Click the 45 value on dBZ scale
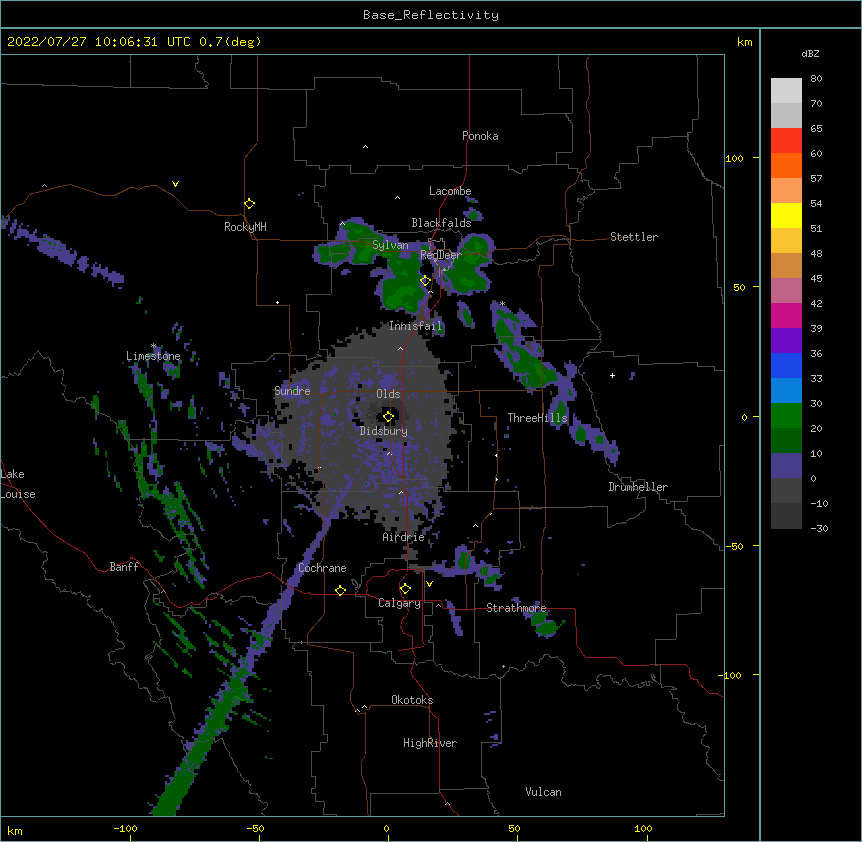The height and width of the screenshot is (842, 862). (x=816, y=278)
